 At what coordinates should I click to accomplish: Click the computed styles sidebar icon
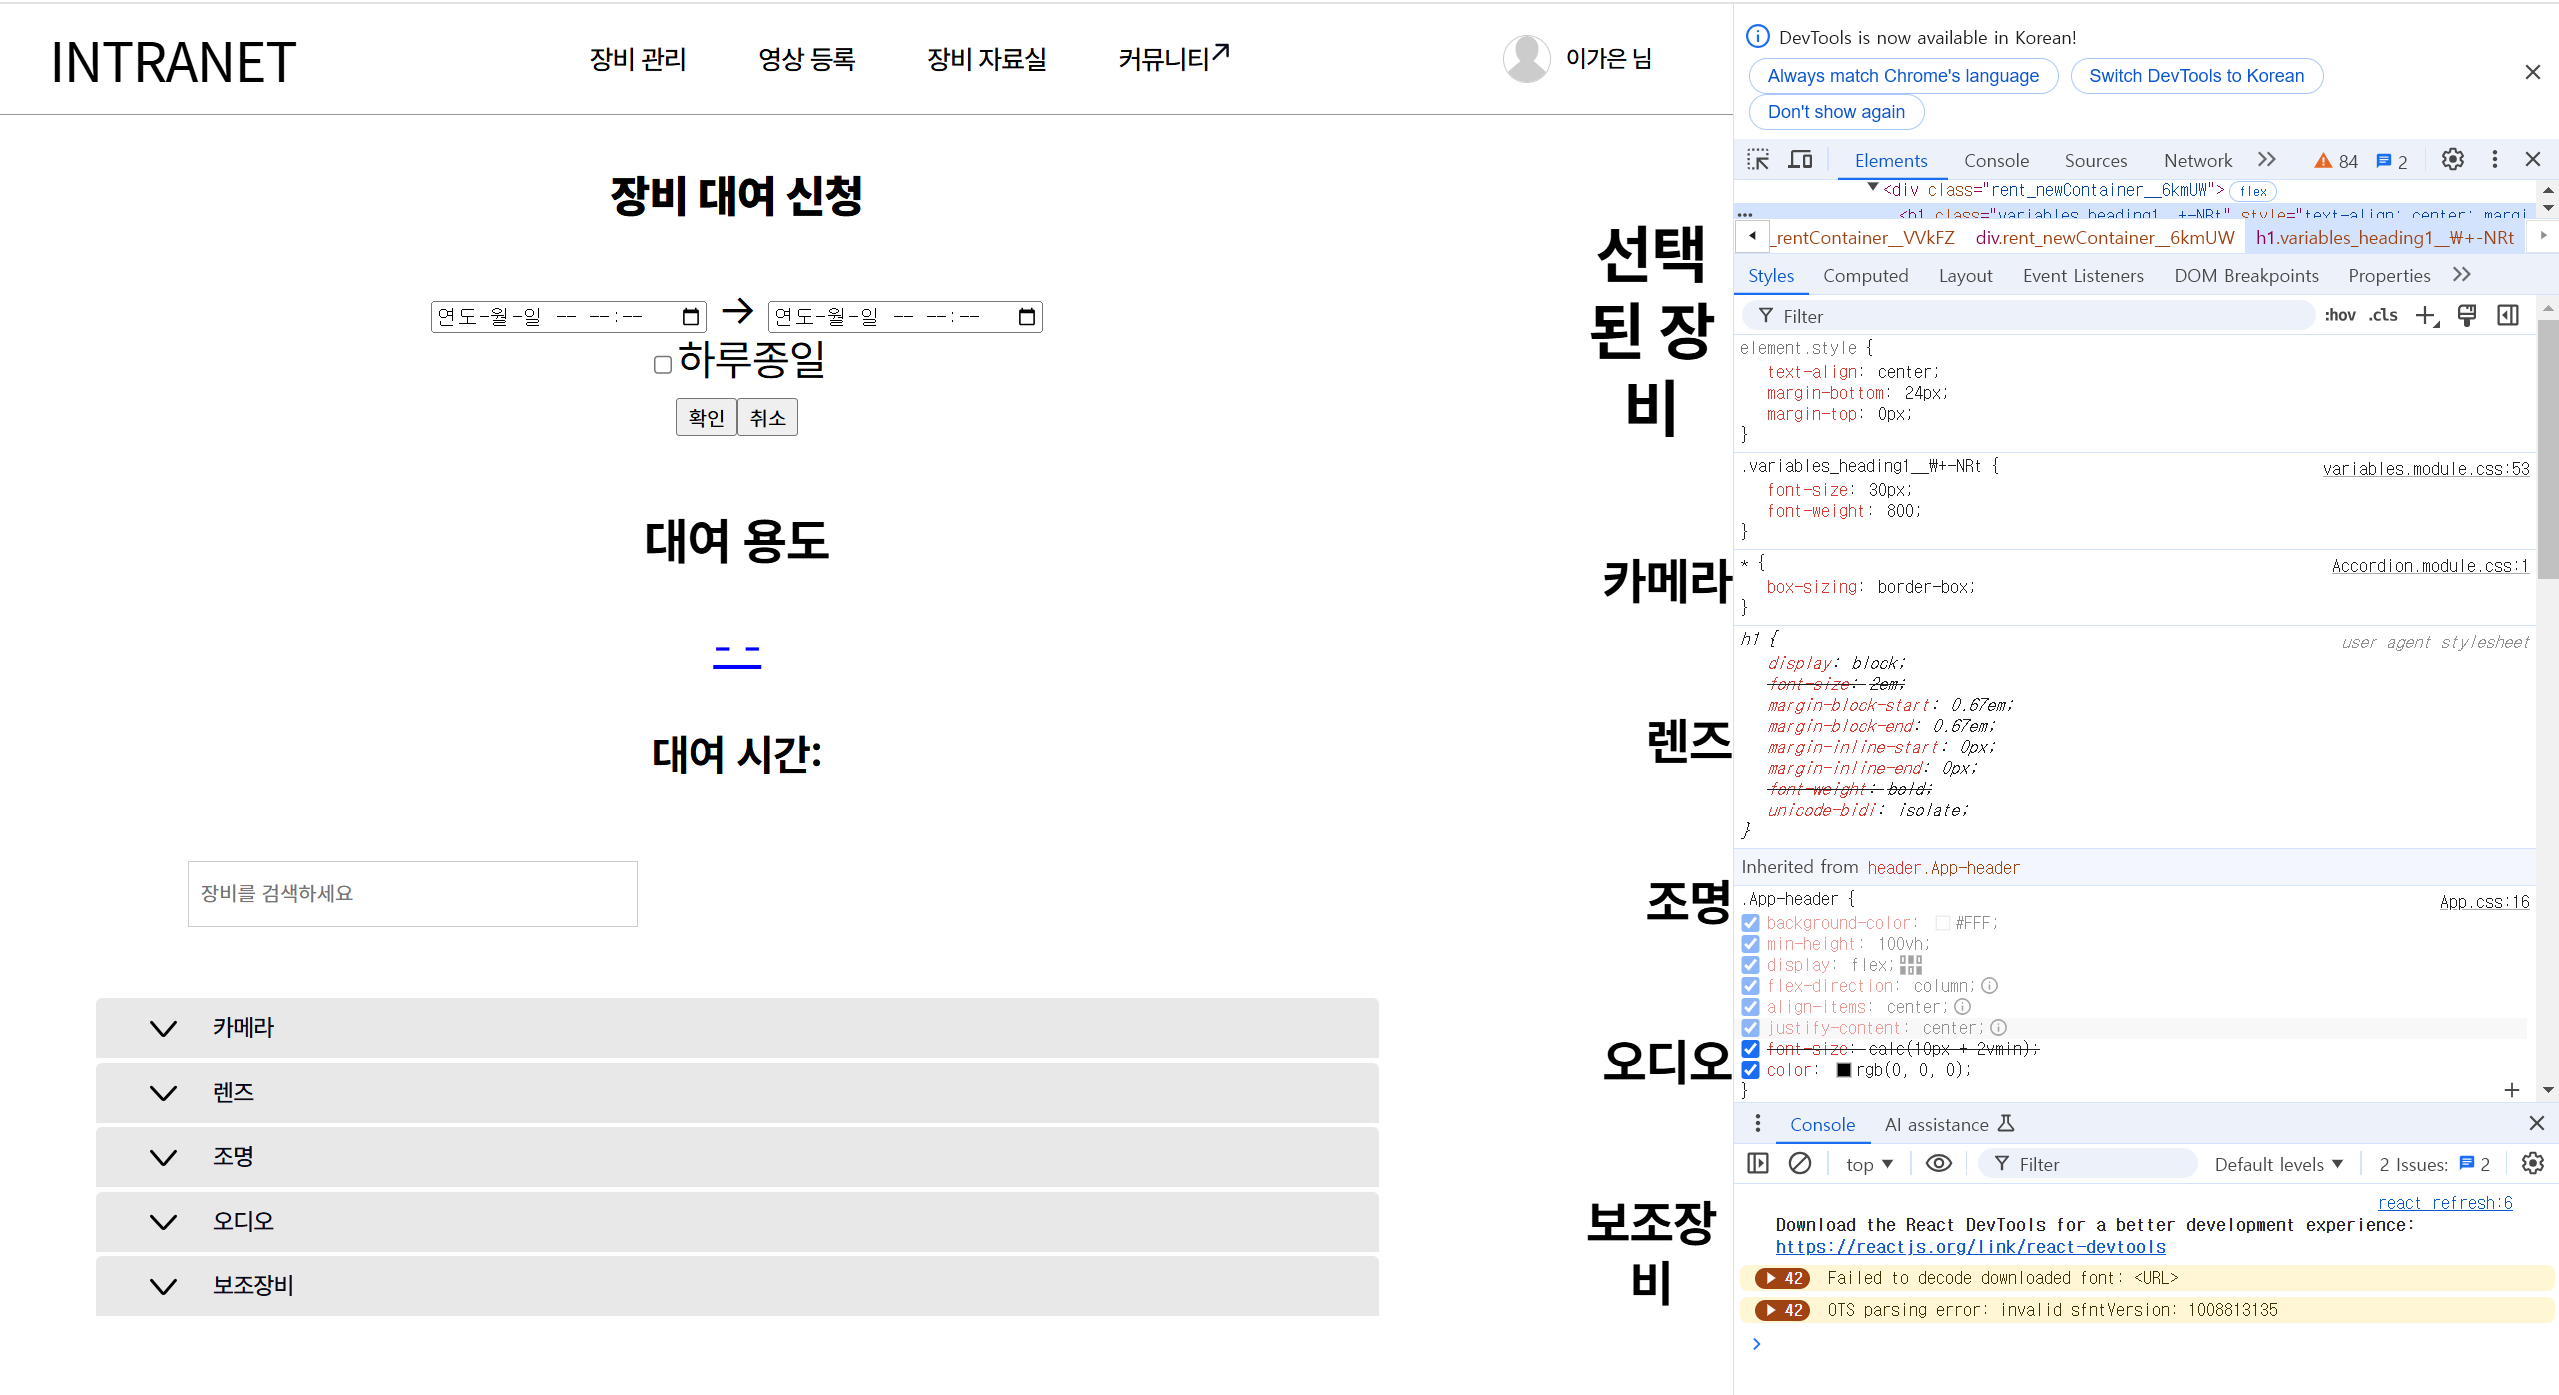click(2508, 316)
